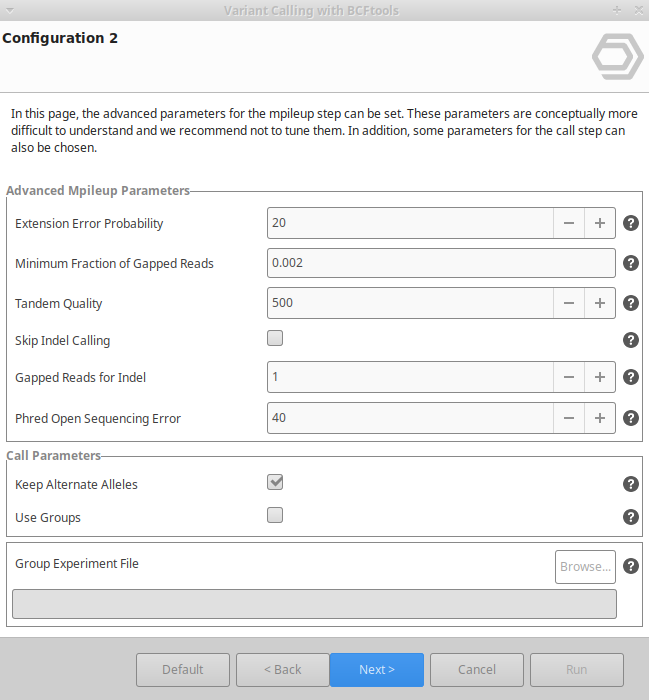Enable the Skip Indel Calling checkbox

point(275,339)
